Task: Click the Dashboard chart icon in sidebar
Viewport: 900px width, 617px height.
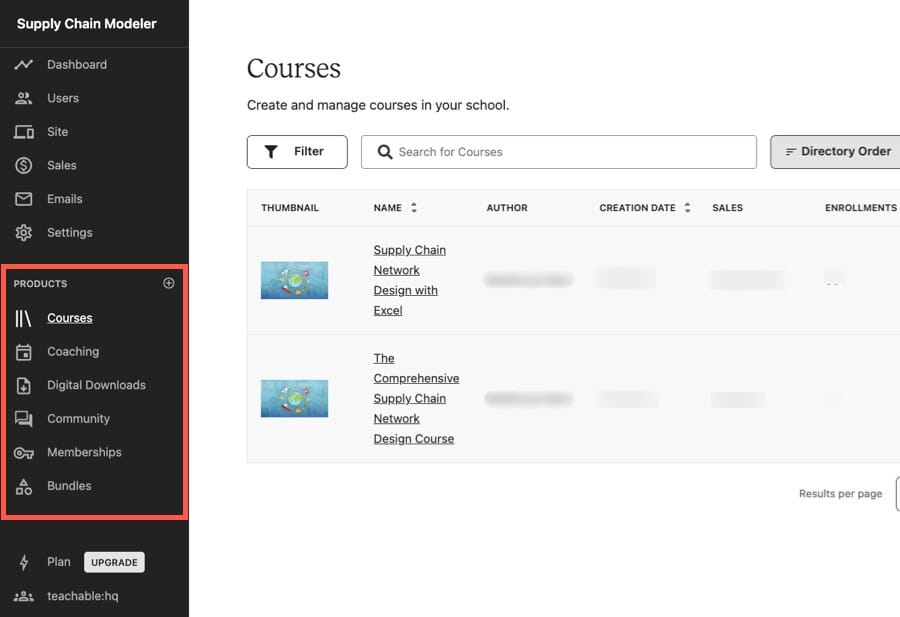Action: click(x=23, y=65)
